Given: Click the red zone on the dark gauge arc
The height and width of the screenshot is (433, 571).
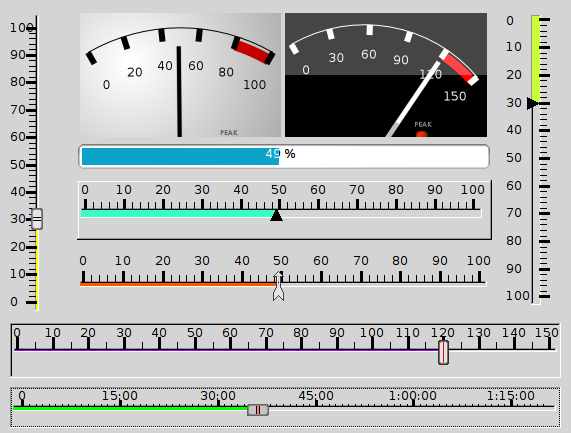Looking at the screenshot, I should [x=460, y=67].
